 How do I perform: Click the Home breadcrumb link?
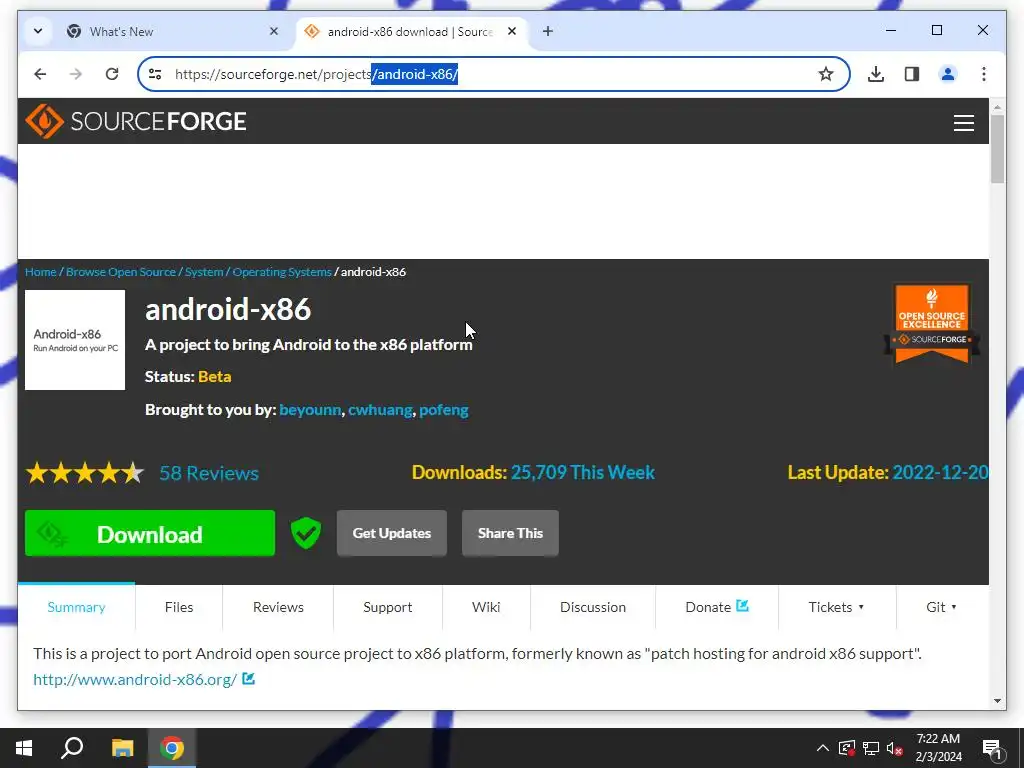[x=40, y=272]
